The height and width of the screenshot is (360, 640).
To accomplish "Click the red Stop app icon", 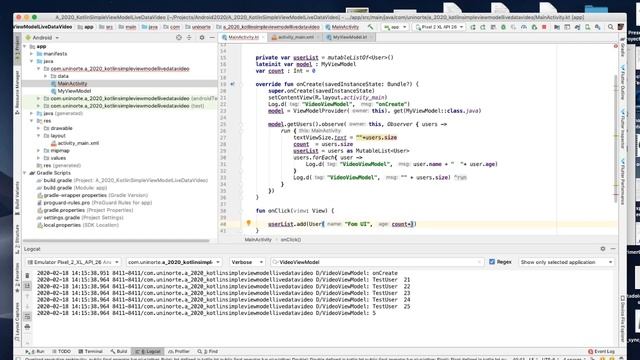I will (x=544, y=27).
